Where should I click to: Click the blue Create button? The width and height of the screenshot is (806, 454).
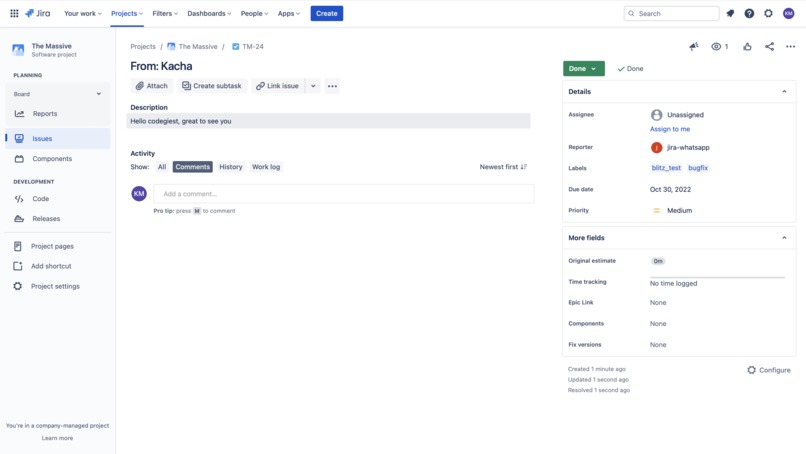[x=326, y=13]
